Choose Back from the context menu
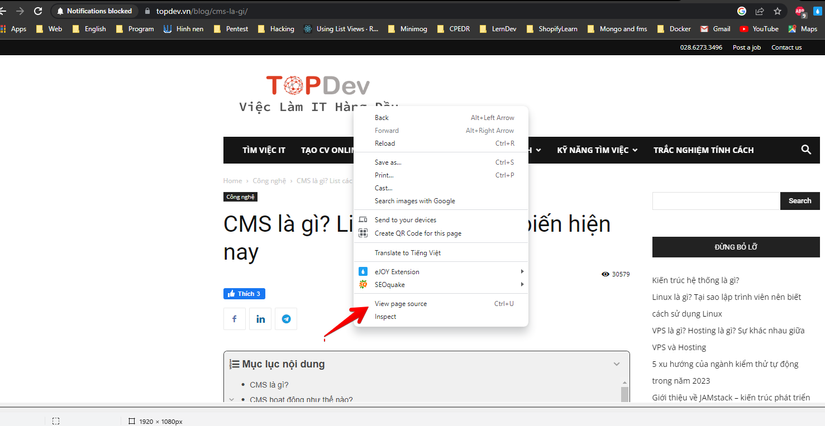 pos(440,118)
